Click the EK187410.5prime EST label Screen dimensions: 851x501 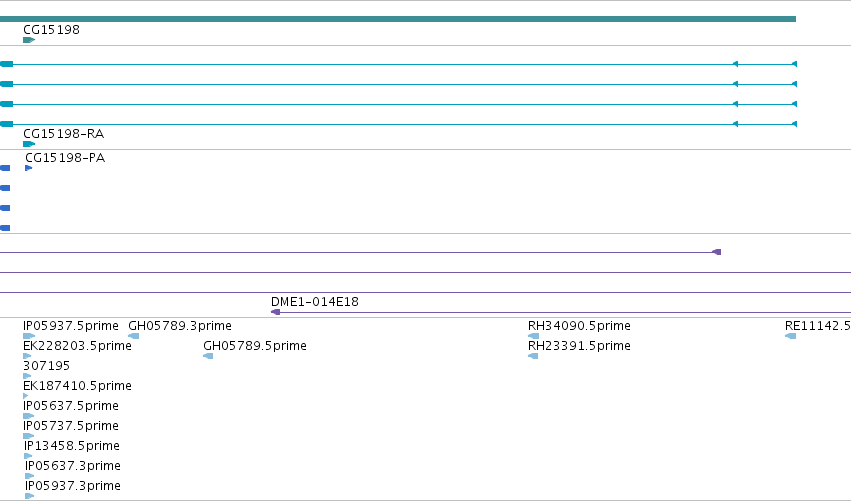coord(77,386)
